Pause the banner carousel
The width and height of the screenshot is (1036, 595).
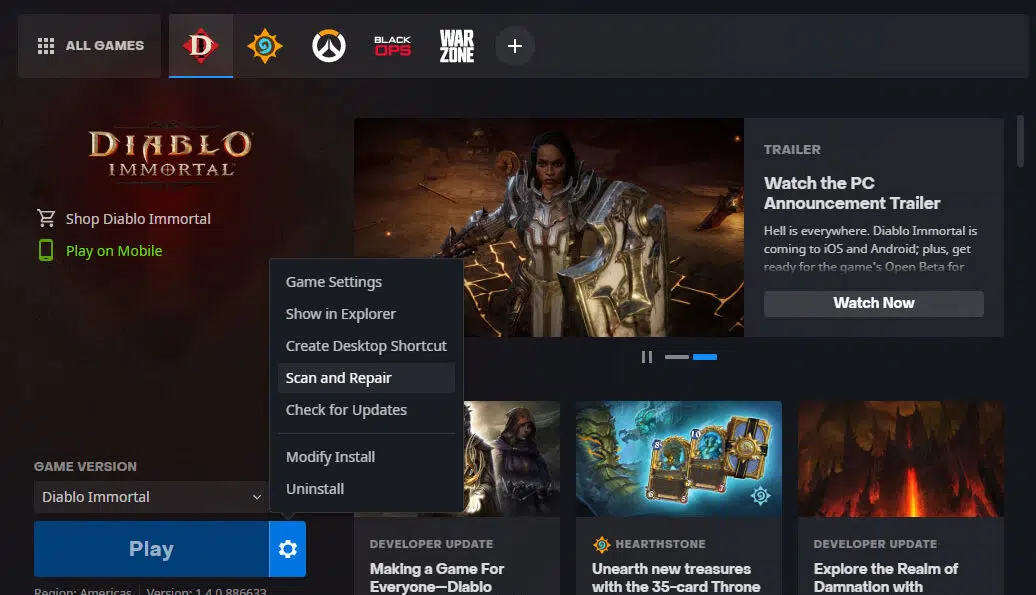647,357
